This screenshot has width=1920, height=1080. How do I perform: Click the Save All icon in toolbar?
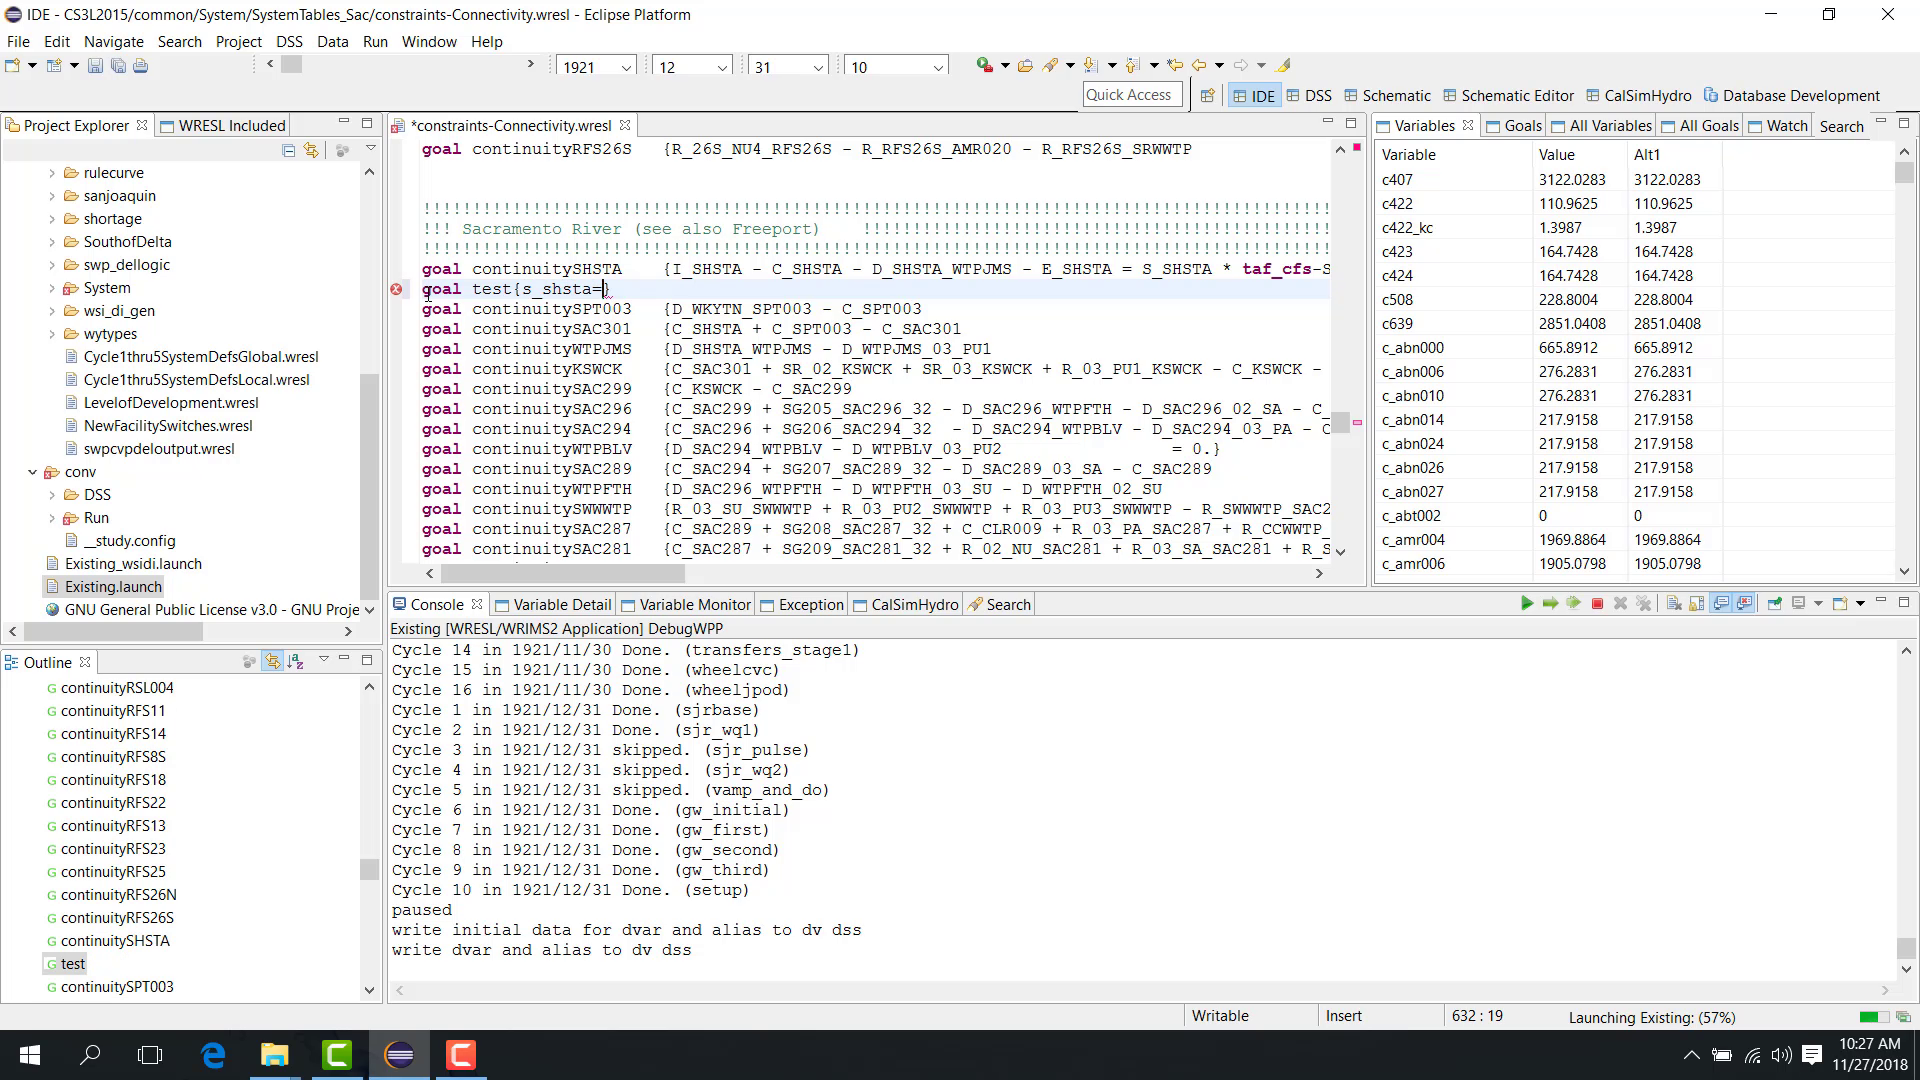point(118,66)
